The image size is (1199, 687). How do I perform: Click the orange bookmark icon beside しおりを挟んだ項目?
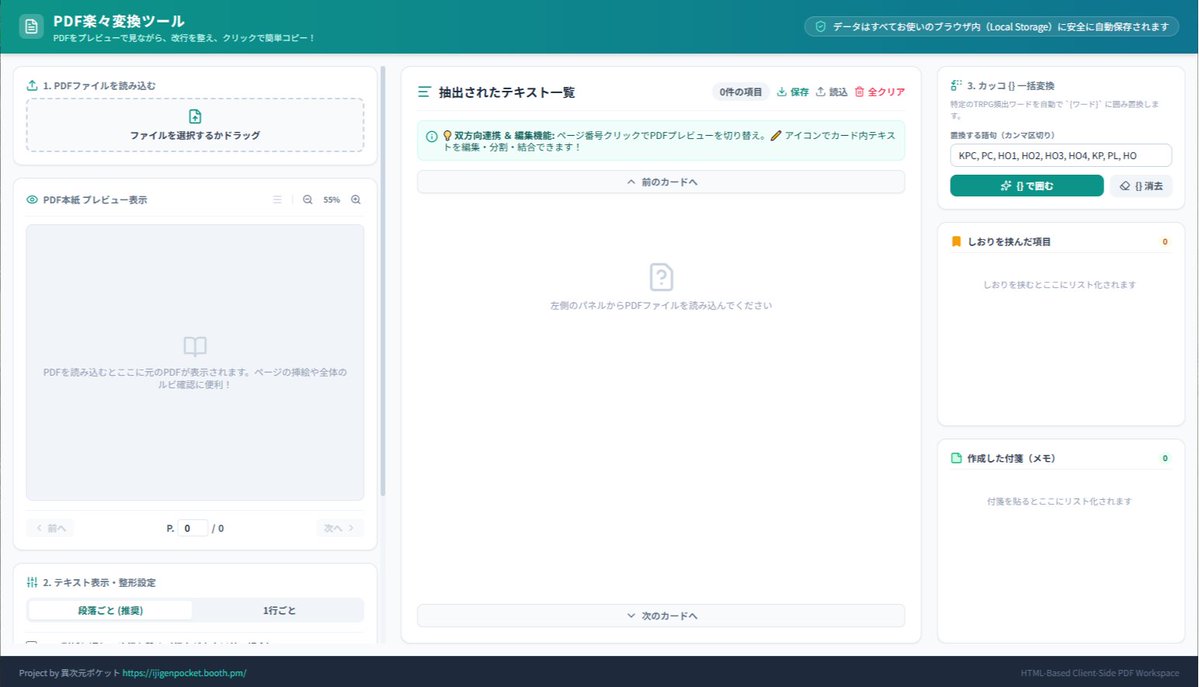pyautogui.click(x=956, y=242)
